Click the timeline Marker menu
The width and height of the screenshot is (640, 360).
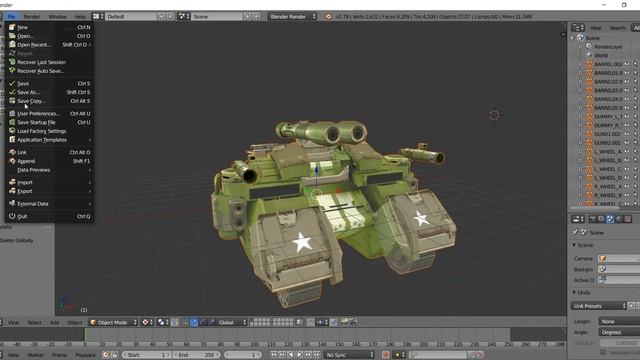pos(36,355)
